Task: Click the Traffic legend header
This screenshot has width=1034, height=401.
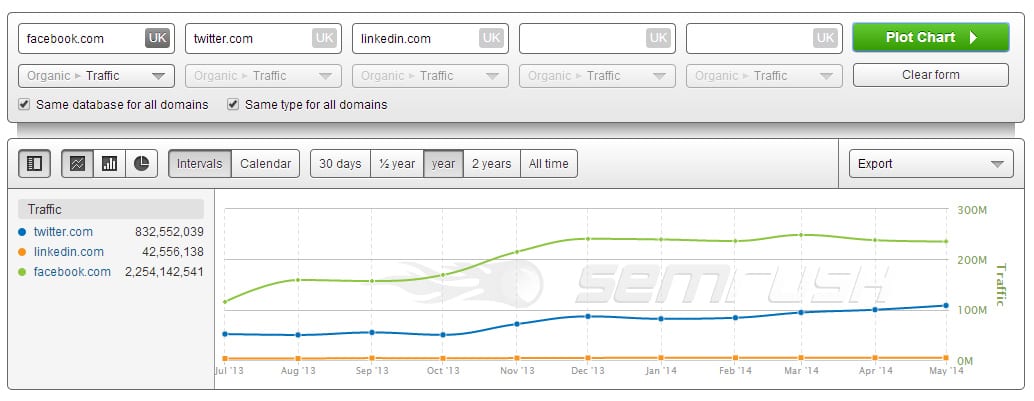Action: click(111, 209)
